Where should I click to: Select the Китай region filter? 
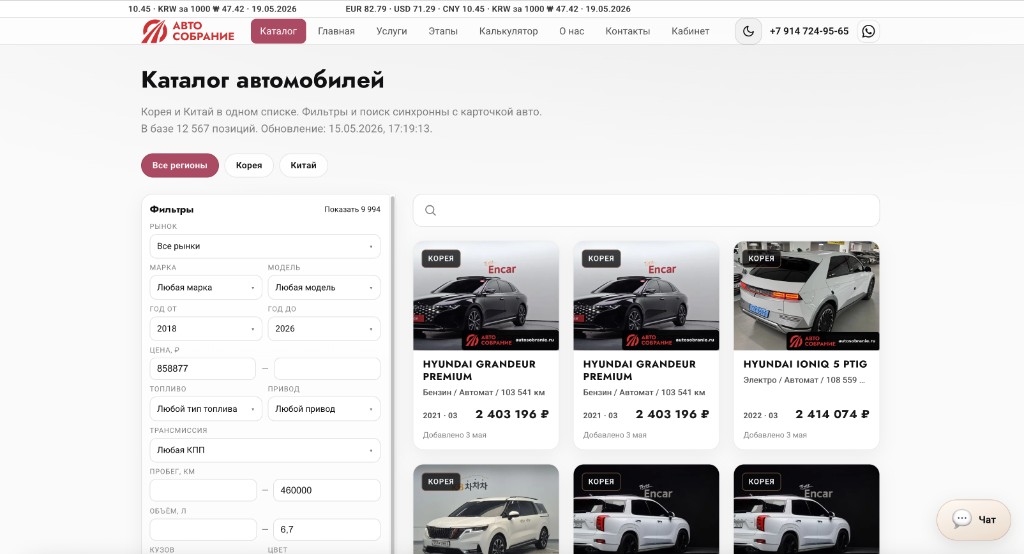(304, 165)
